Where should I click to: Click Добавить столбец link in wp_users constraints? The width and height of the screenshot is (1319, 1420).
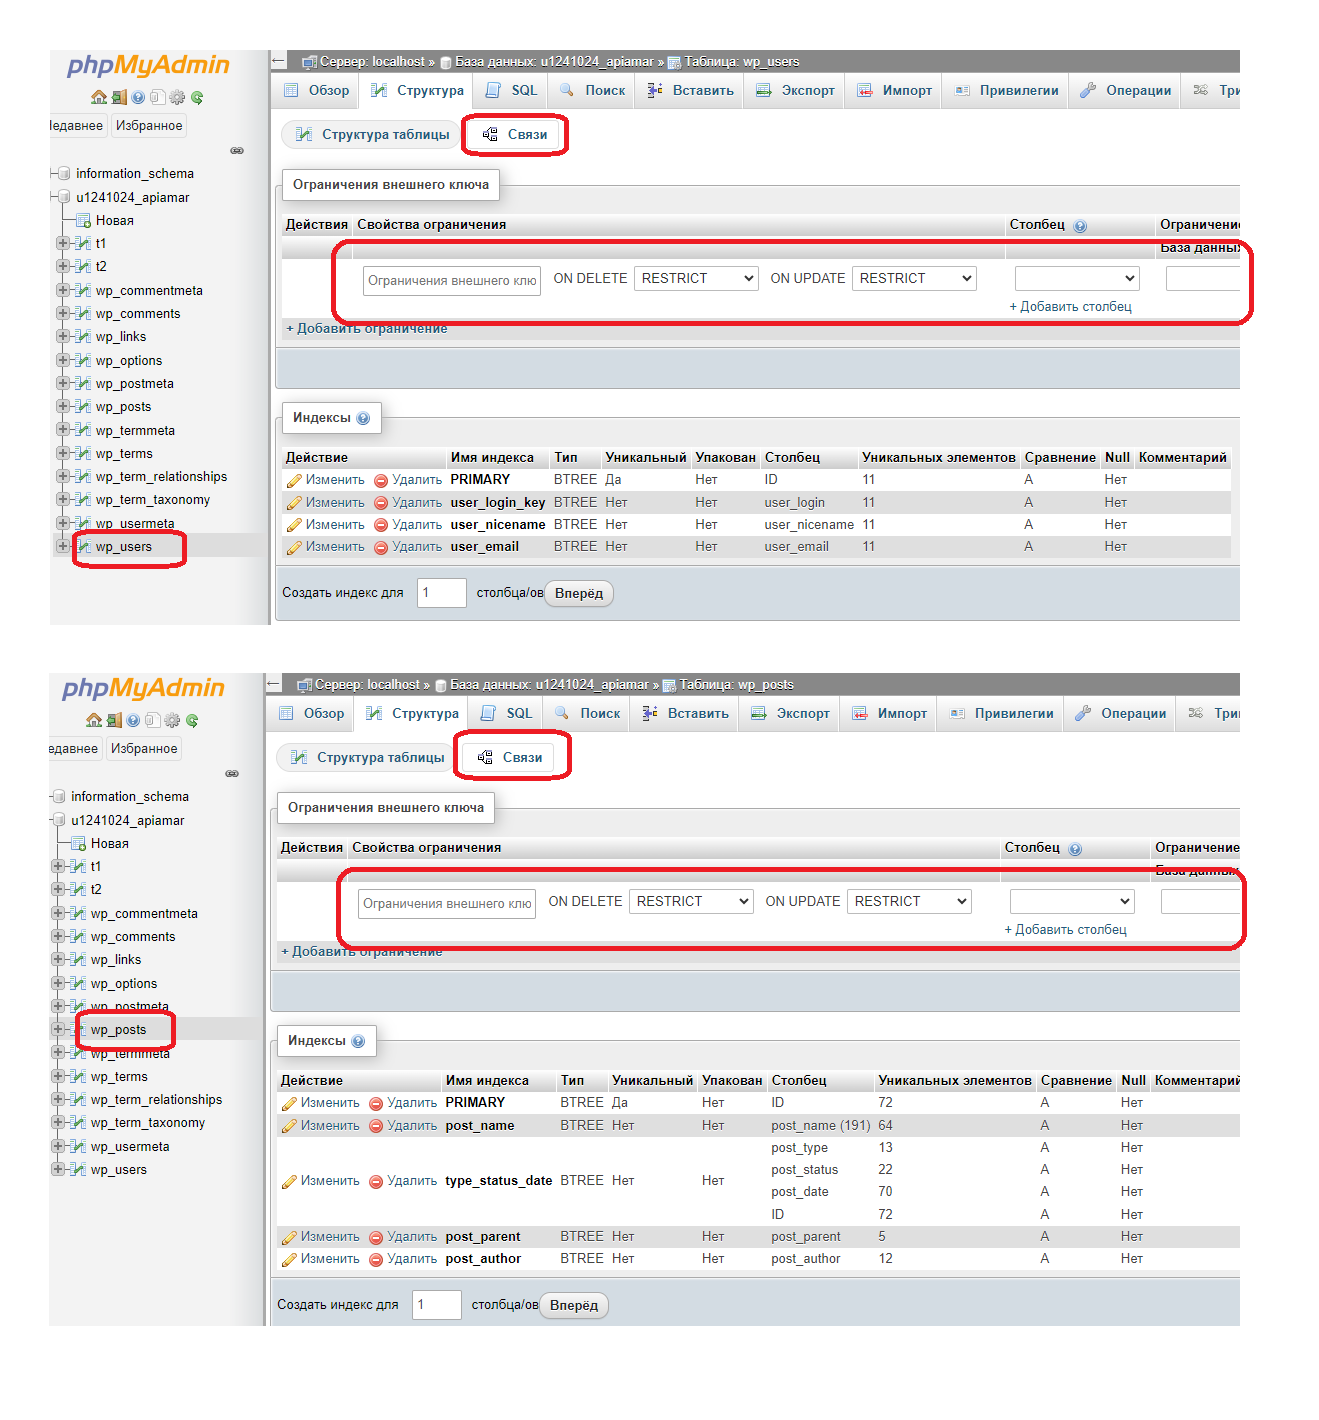click(x=1071, y=307)
